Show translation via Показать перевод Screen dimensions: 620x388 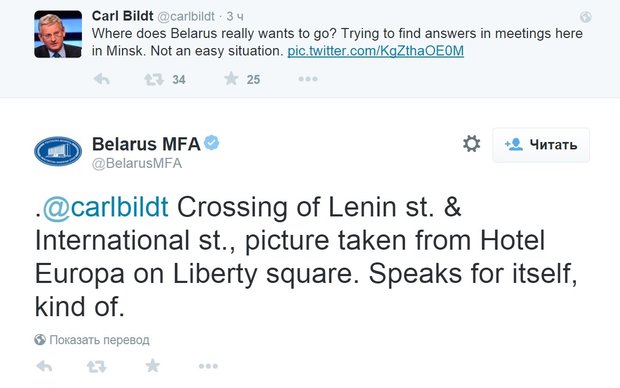(x=92, y=340)
